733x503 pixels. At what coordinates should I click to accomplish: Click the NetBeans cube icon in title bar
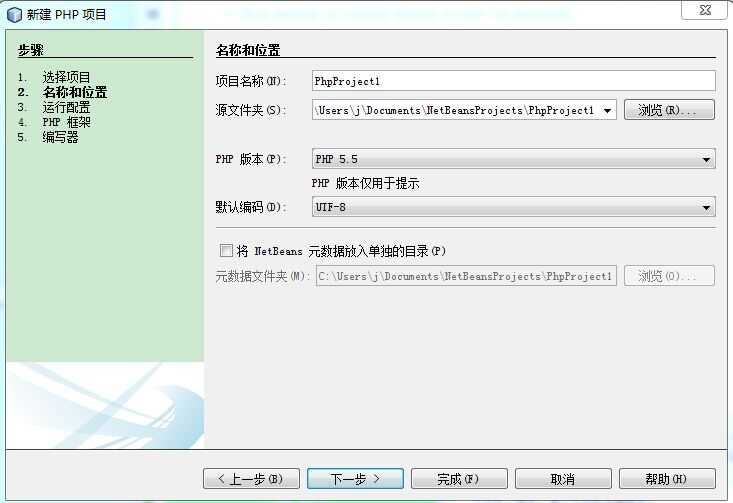[14, 15]
